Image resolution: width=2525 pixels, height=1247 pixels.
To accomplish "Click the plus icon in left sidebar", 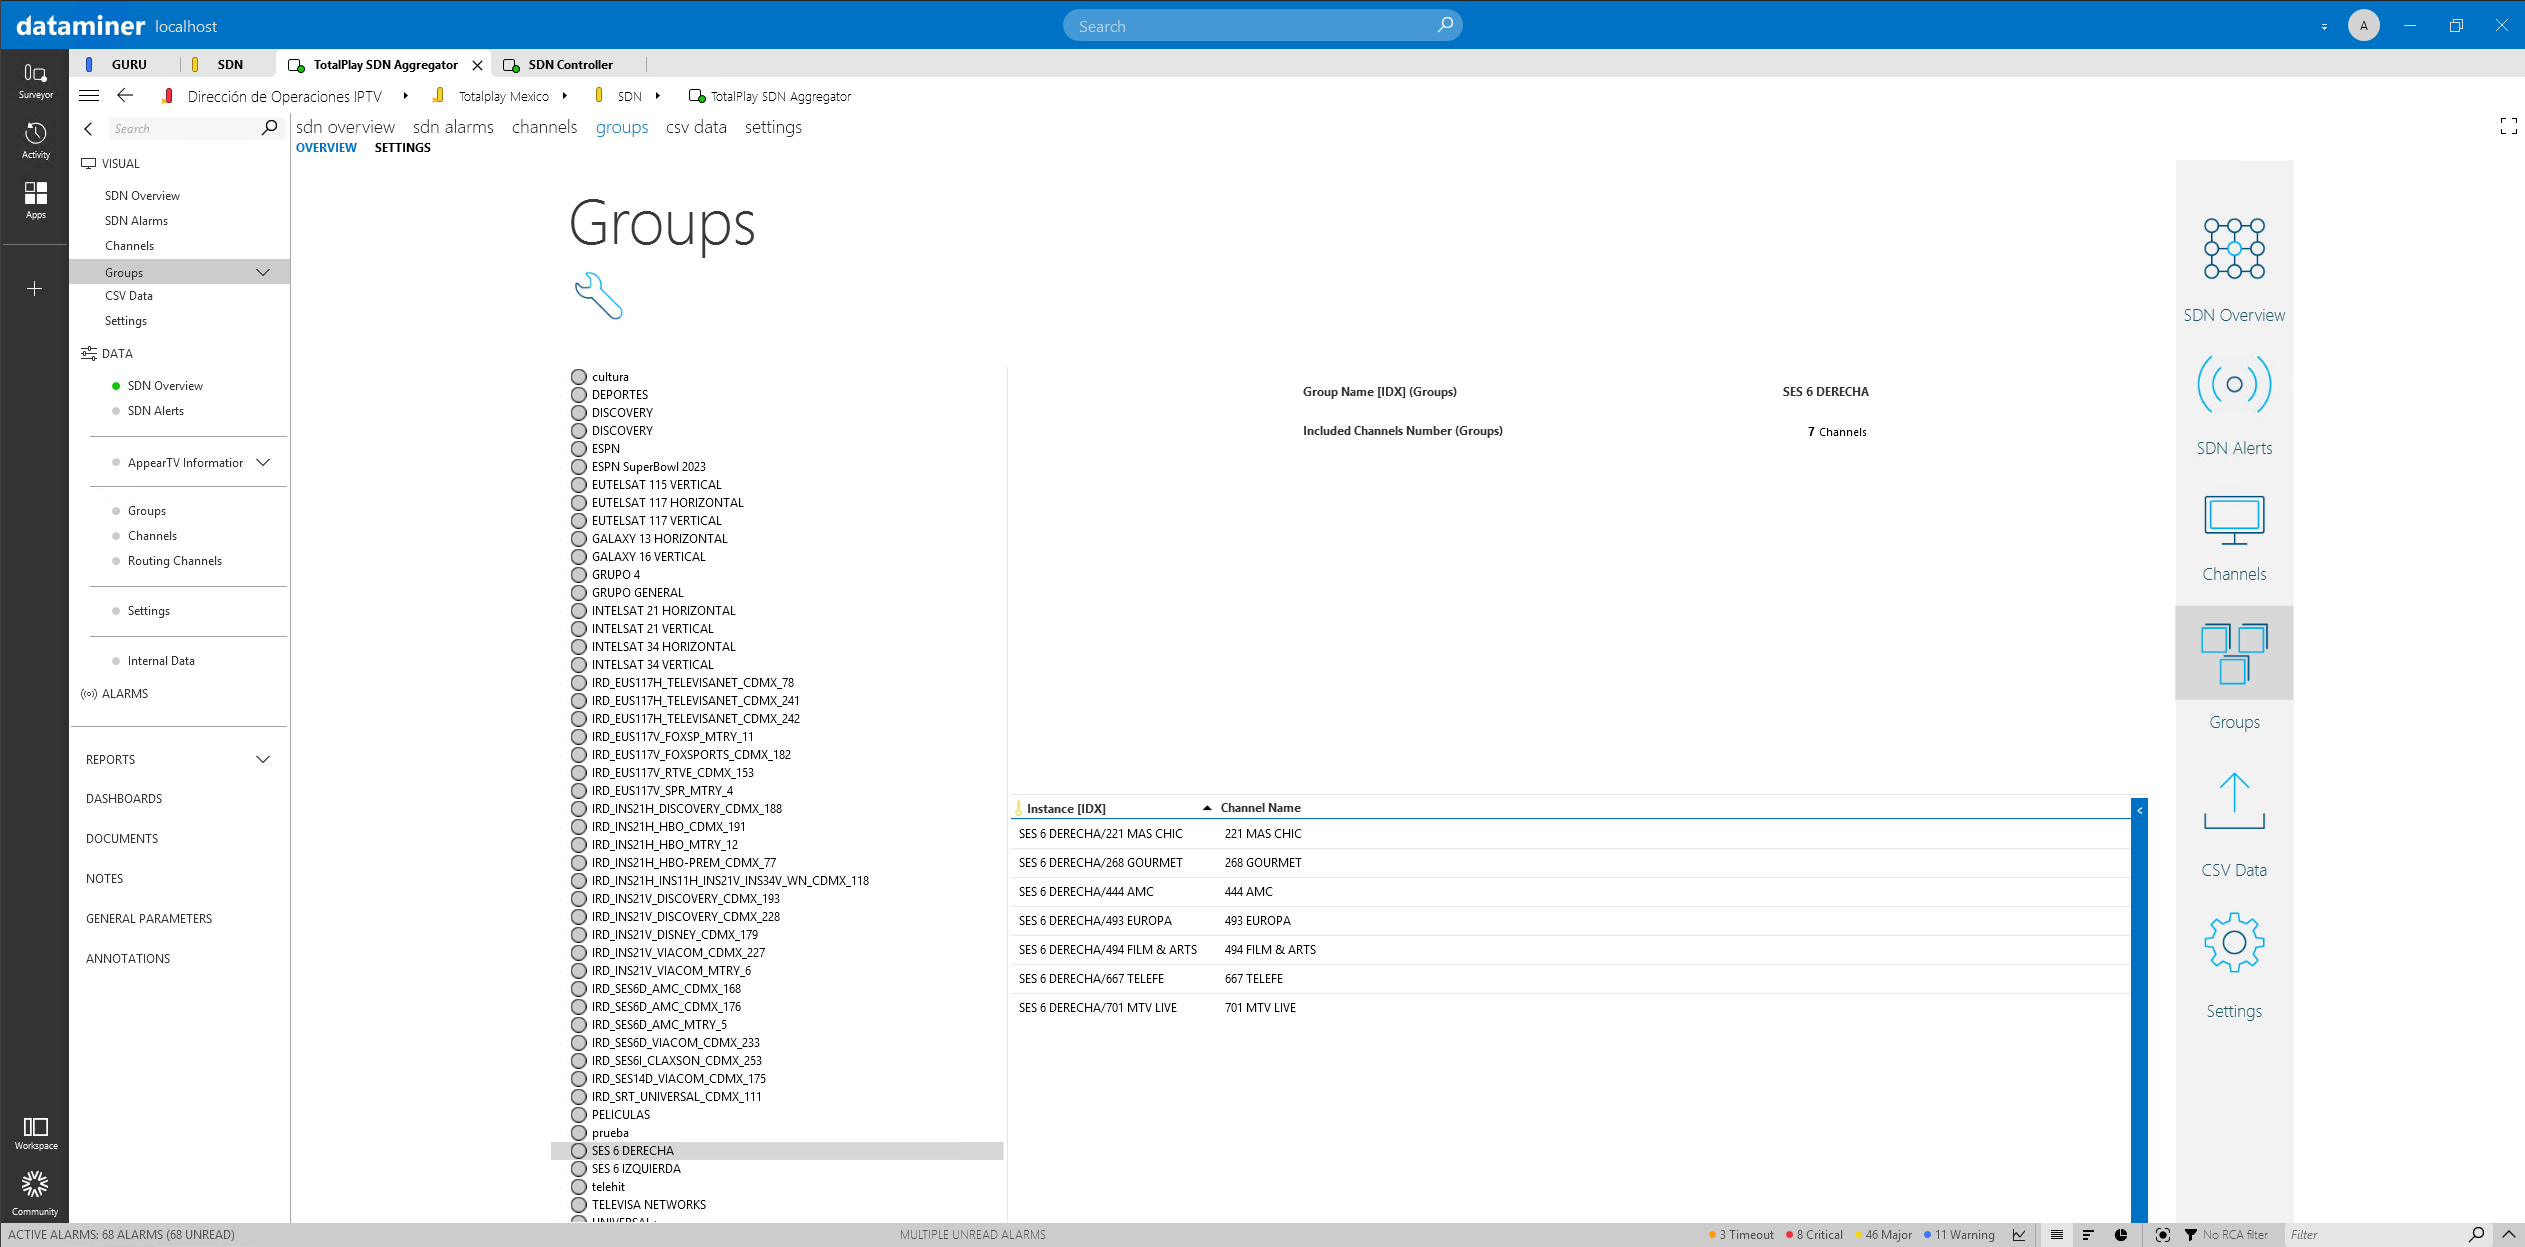I will click(35, 289).
